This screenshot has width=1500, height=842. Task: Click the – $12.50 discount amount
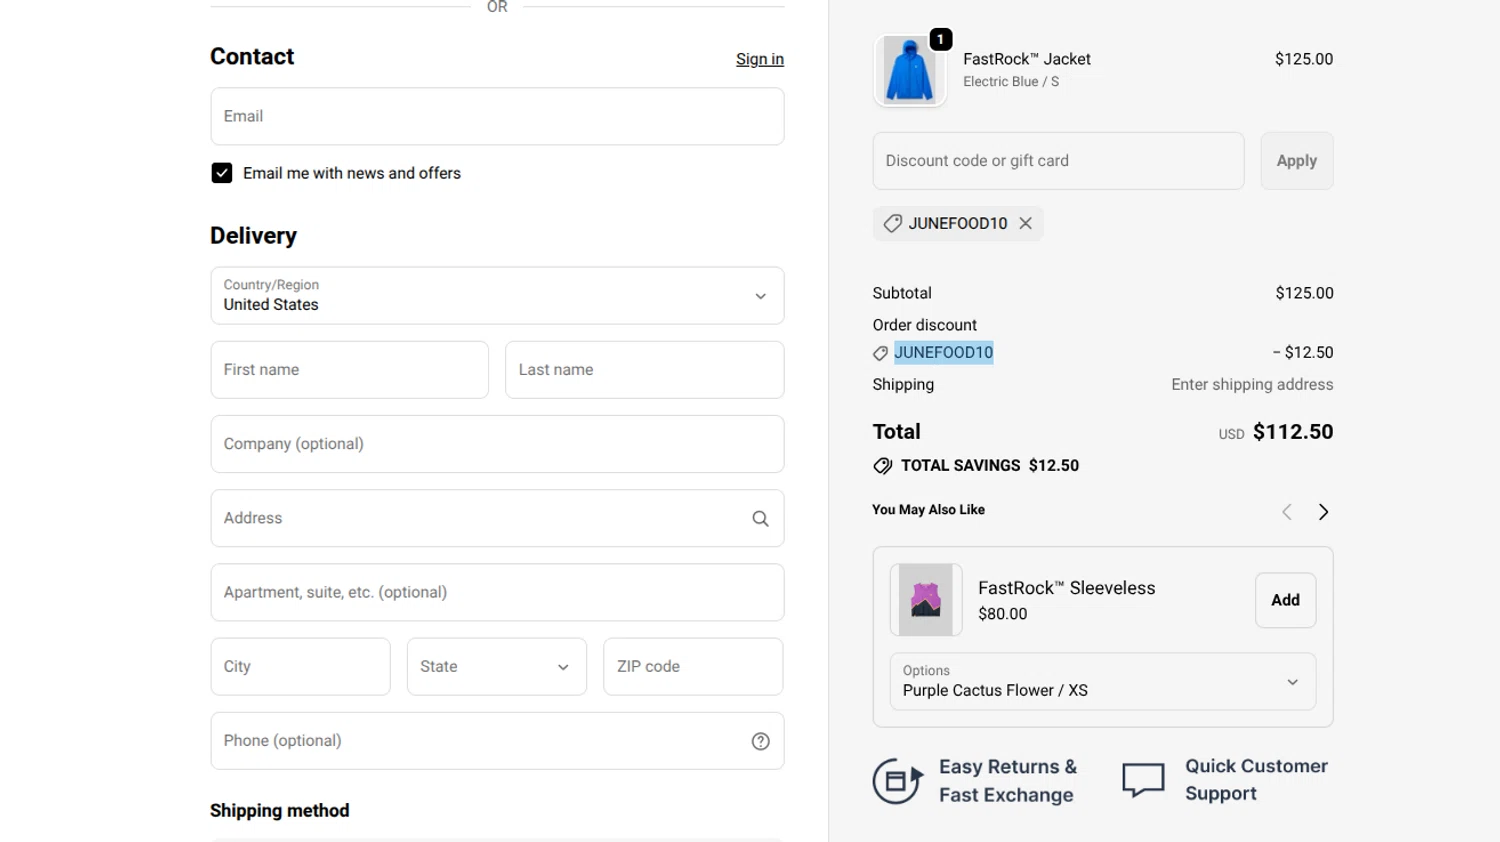tap(1303, 352)
